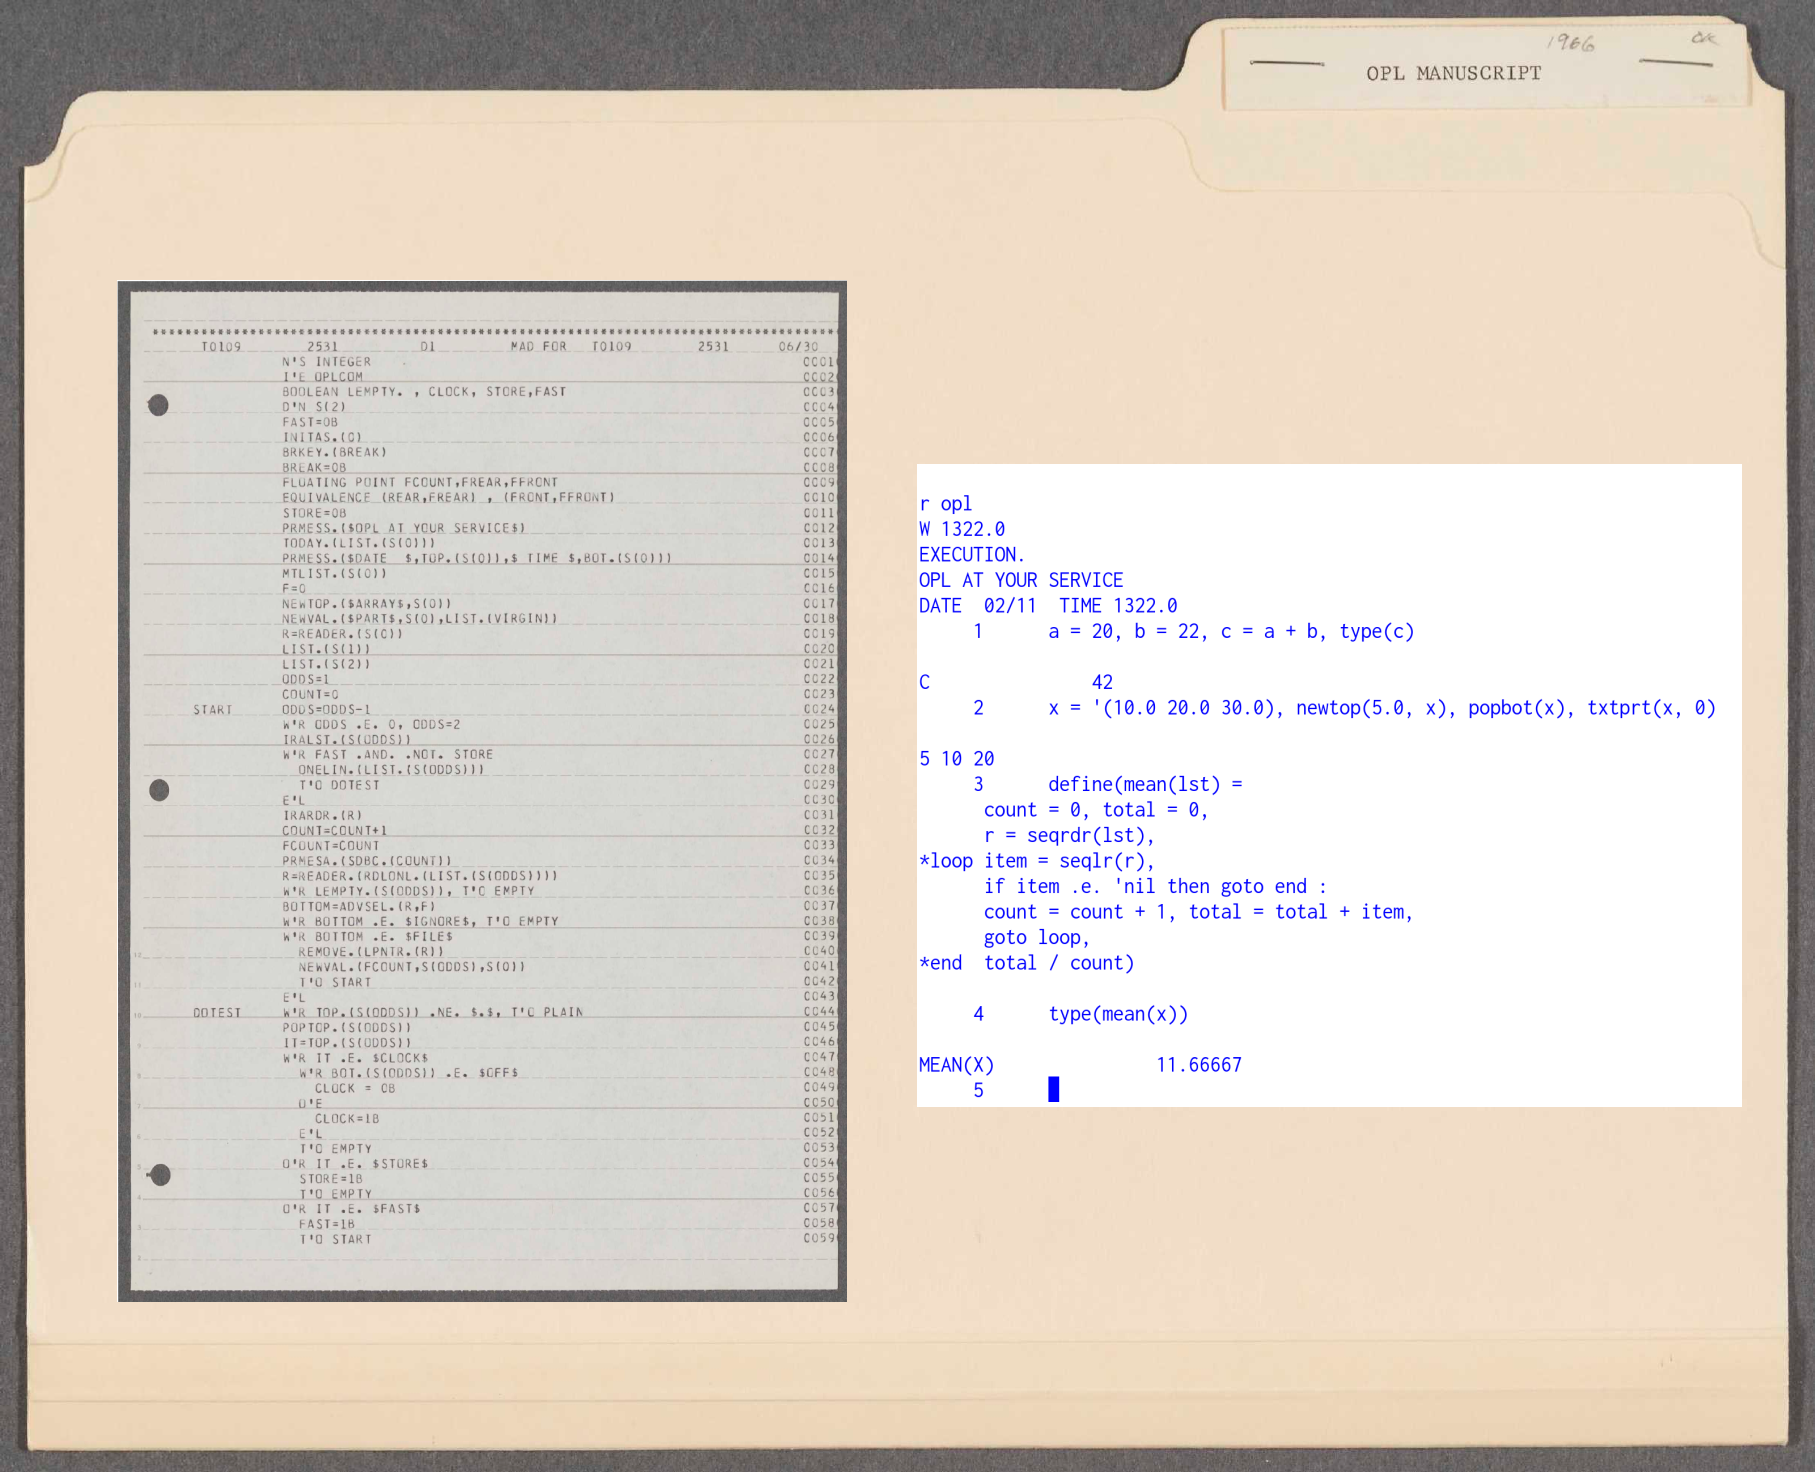Click the START label in the printout margin
Viewport: 1815px width, 1473px height.
tap(212, 710)
